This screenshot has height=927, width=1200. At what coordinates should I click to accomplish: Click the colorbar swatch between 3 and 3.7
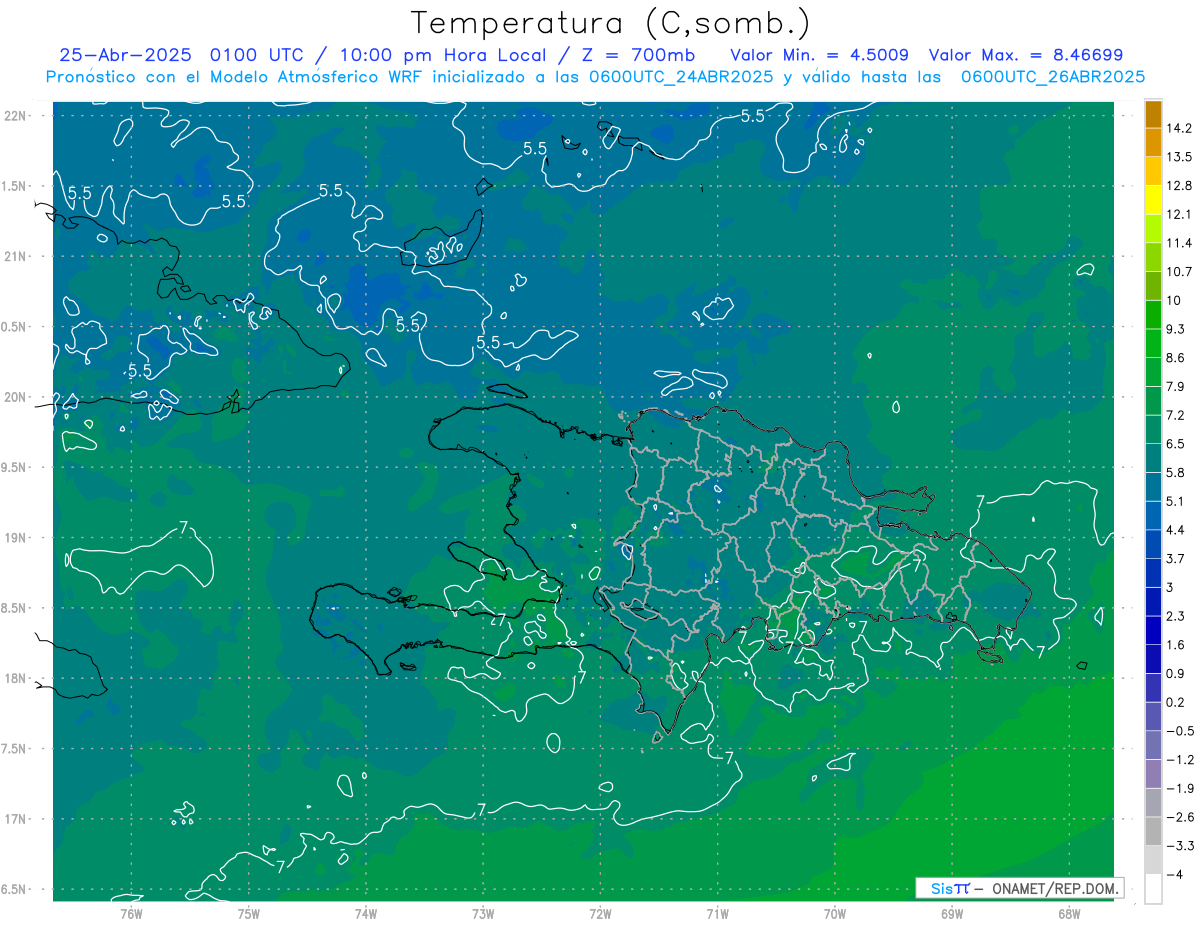[1153, 573]
